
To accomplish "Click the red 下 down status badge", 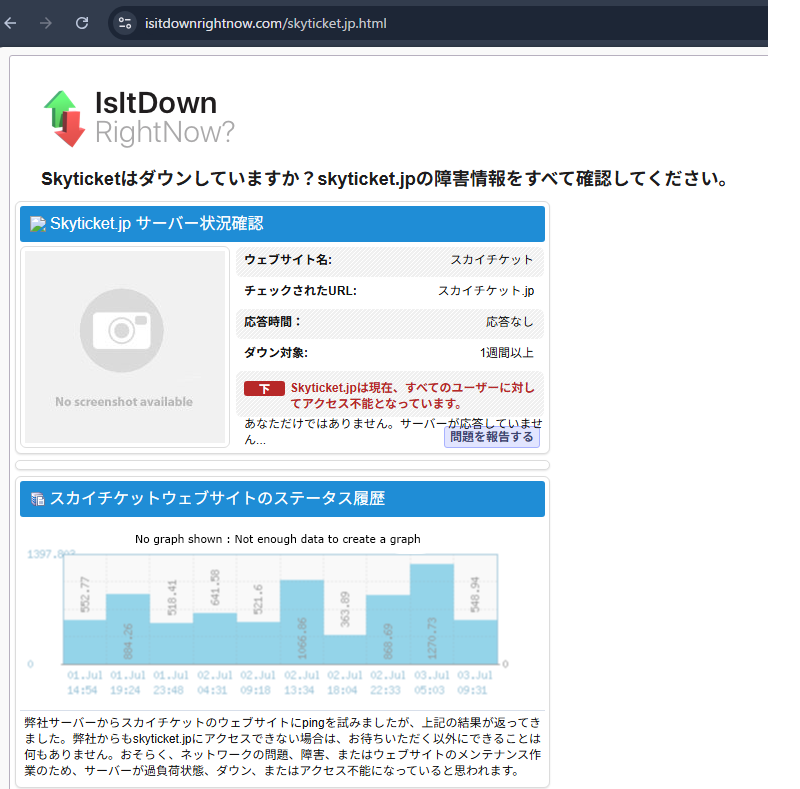I will (x=264, y=389).
